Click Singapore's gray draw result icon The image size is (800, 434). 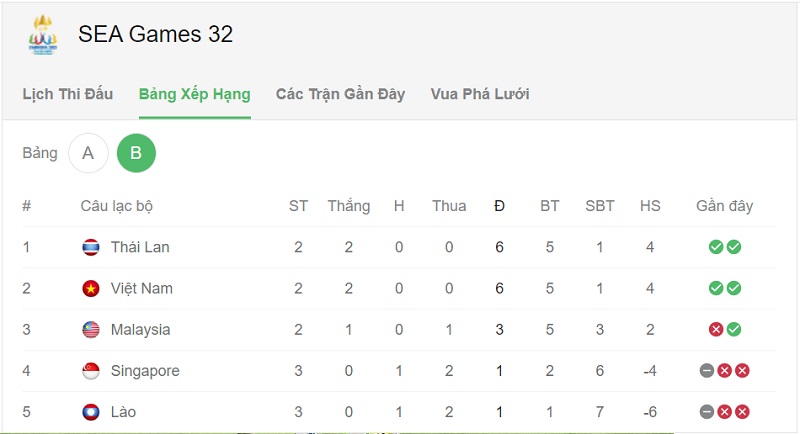(707, 371)
